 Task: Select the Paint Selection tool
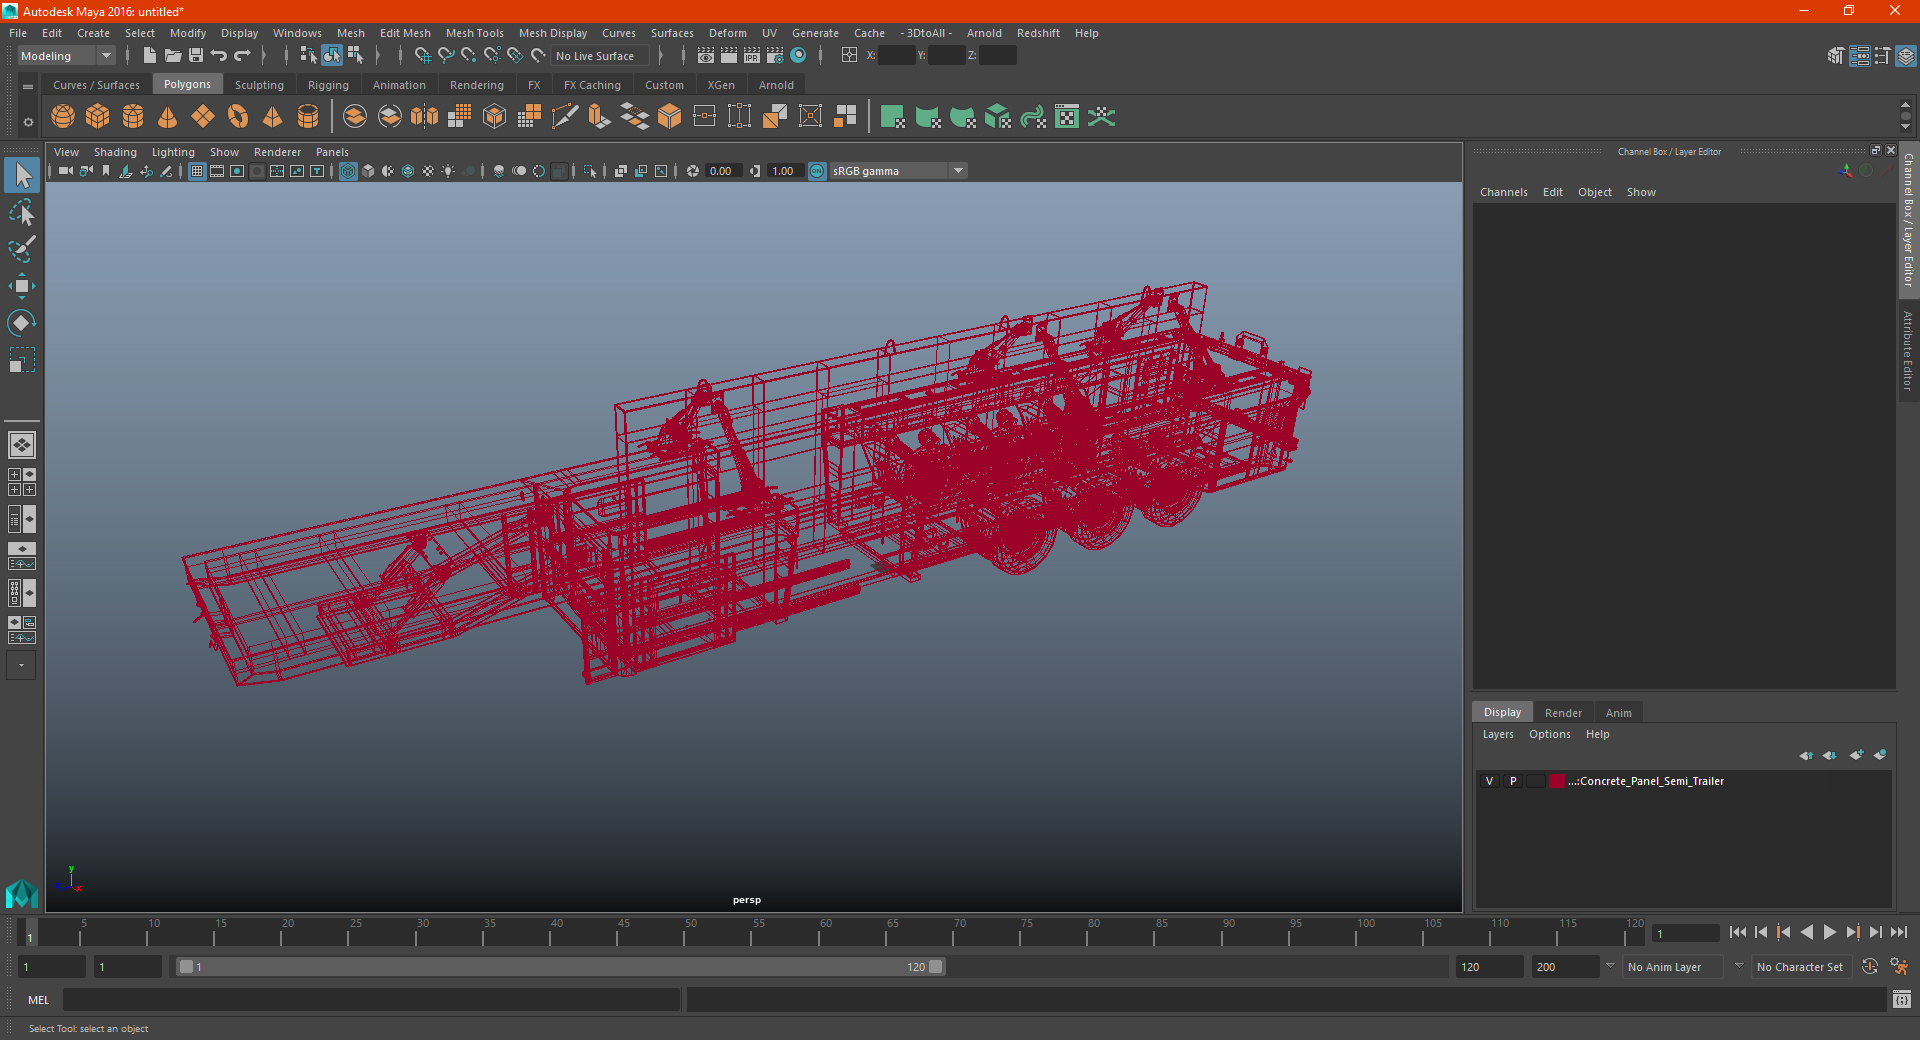(21, 249)
